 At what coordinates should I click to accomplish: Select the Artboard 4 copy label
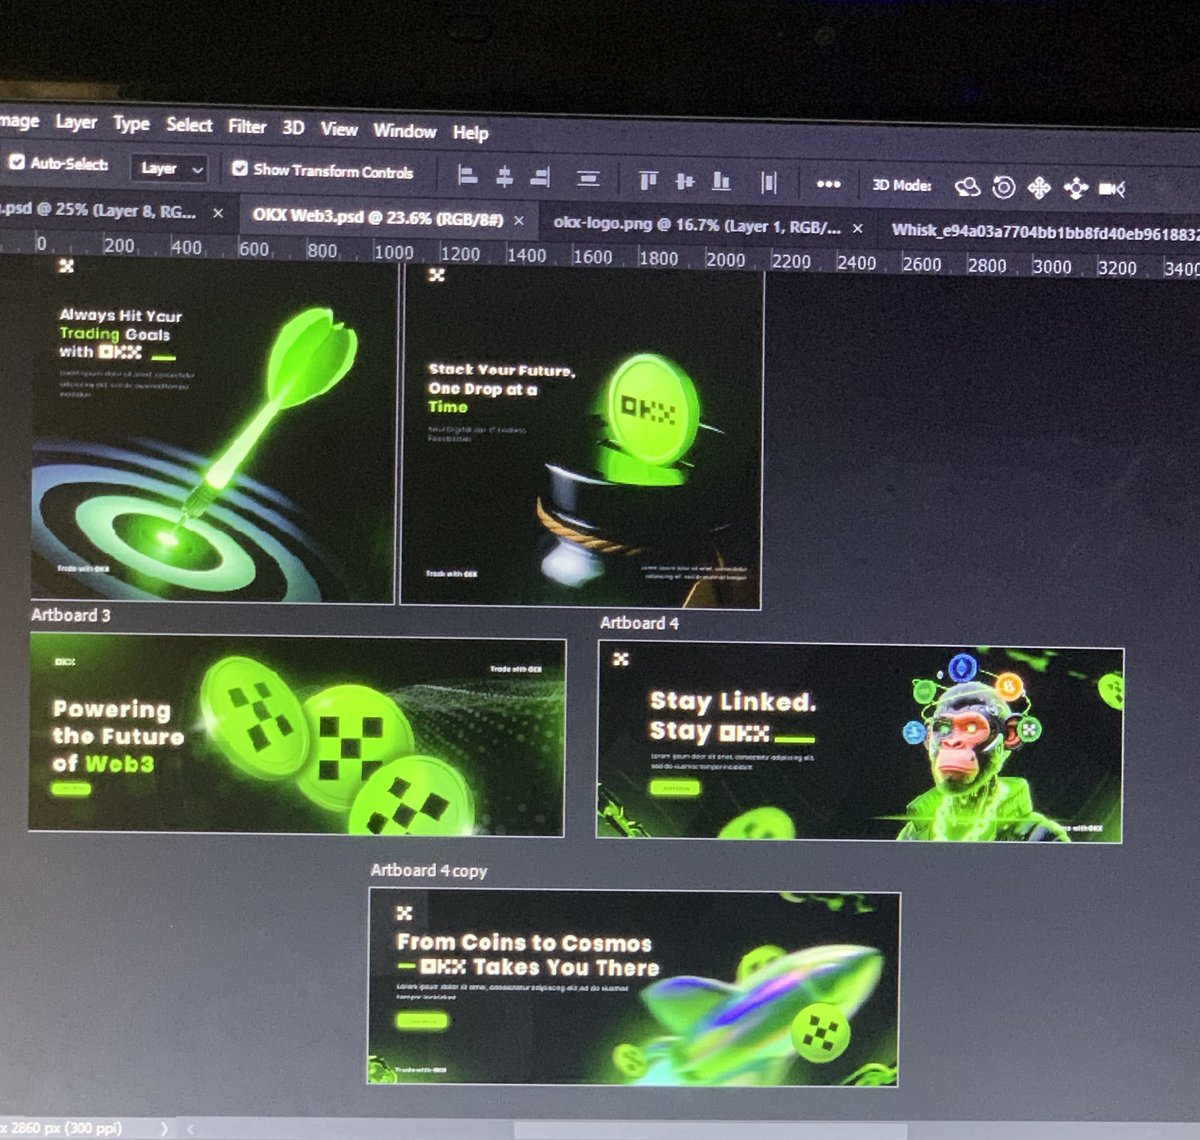pyautogui.click(x=428, y=870)
